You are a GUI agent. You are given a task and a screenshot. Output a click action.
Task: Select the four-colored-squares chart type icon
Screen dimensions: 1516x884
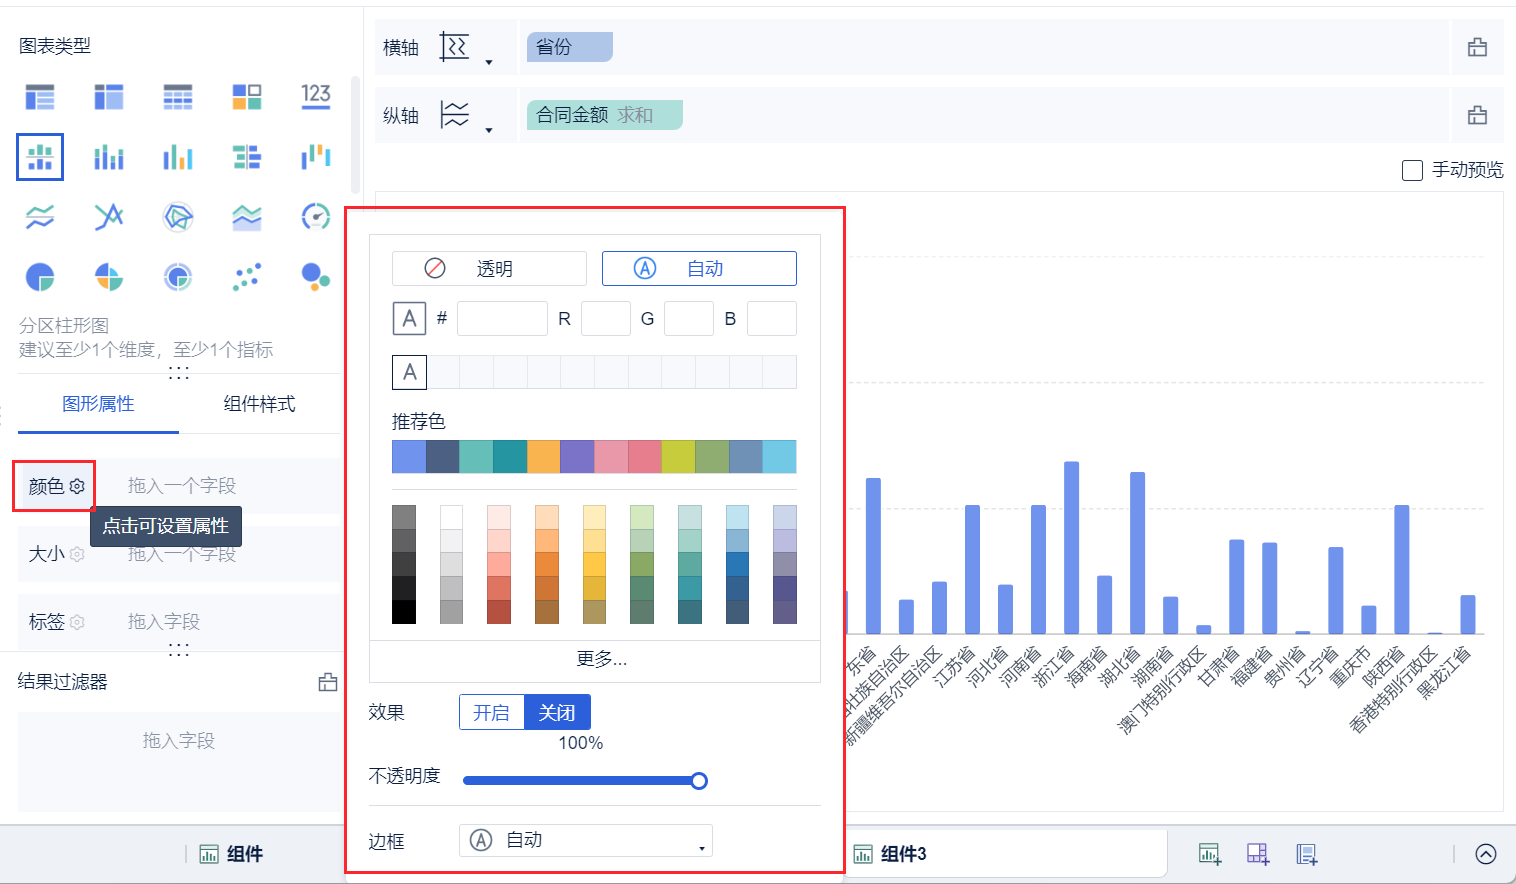tap(247, 97)
